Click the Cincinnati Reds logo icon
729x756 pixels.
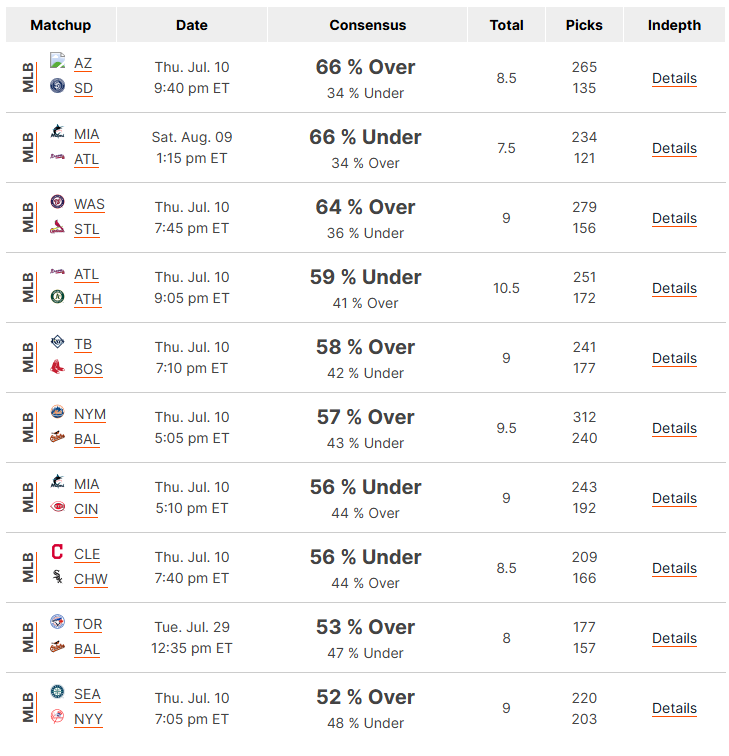[x=57, y=507]
